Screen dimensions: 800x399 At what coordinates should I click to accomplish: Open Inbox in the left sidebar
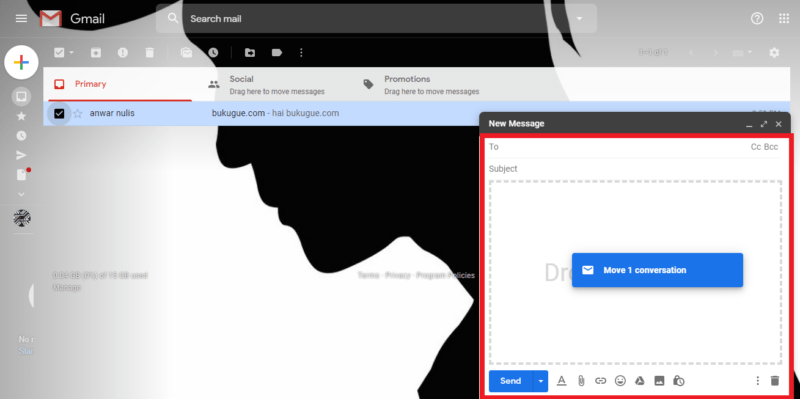(21, 96)
